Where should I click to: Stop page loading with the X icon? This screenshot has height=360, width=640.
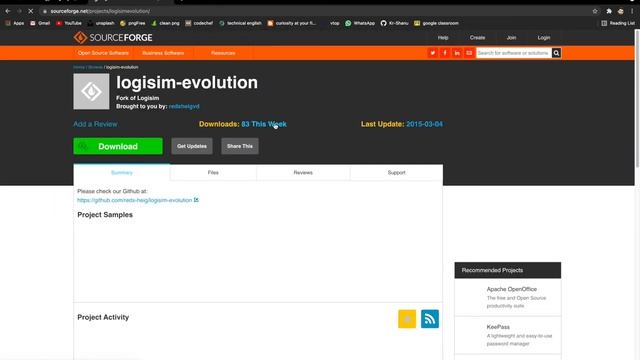(31, 11)
